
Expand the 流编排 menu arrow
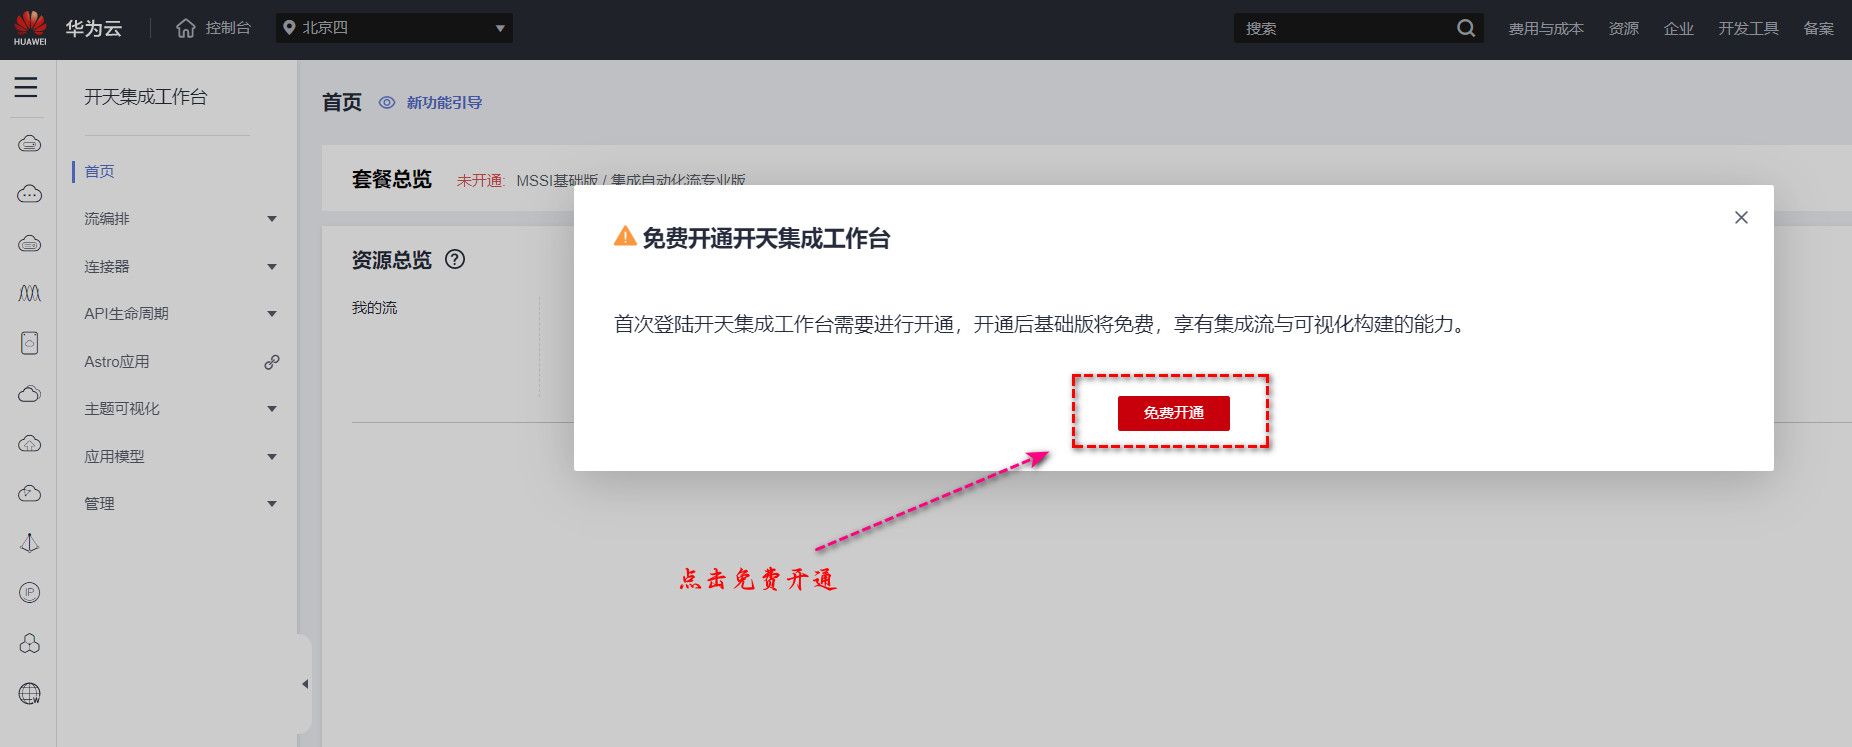272,219
